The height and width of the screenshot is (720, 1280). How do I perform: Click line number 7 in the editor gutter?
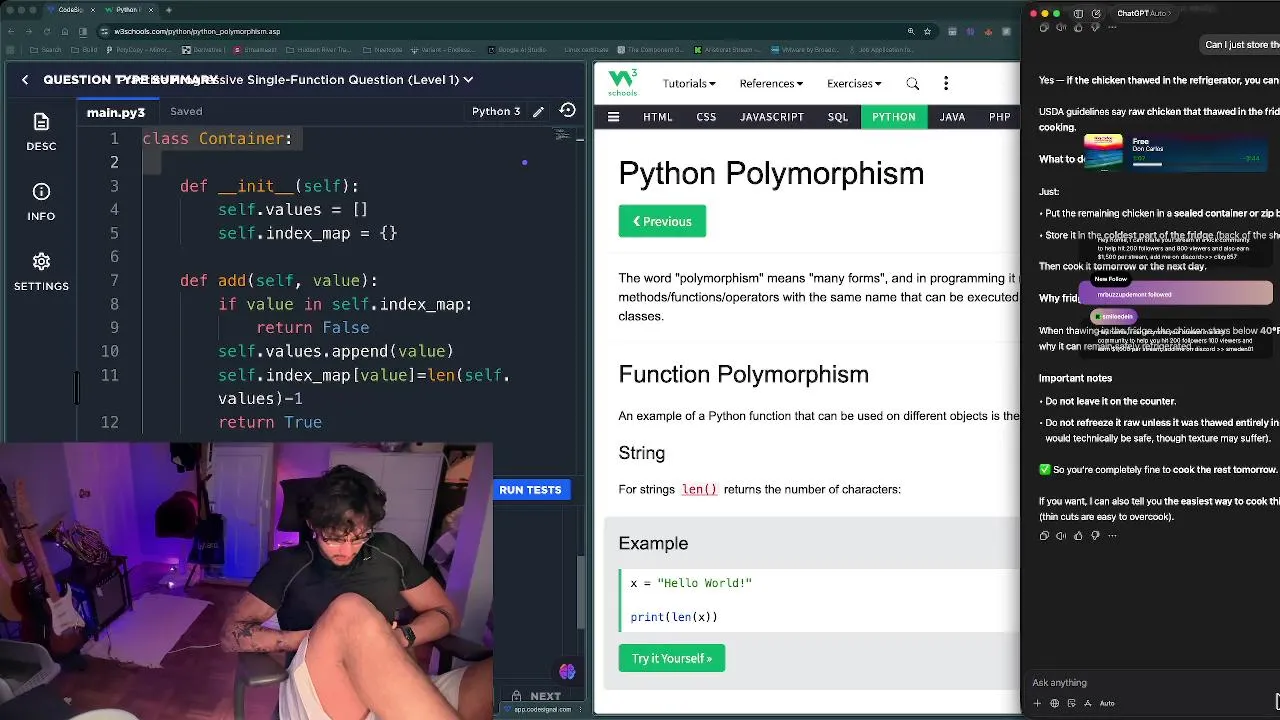(114, 280)
